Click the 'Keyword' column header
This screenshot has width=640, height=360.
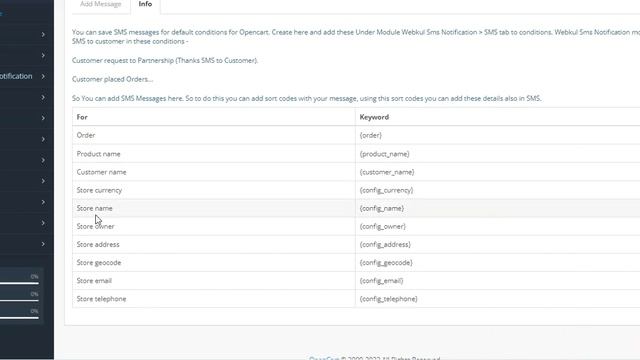pyautogui.click(x=374, y=117)
